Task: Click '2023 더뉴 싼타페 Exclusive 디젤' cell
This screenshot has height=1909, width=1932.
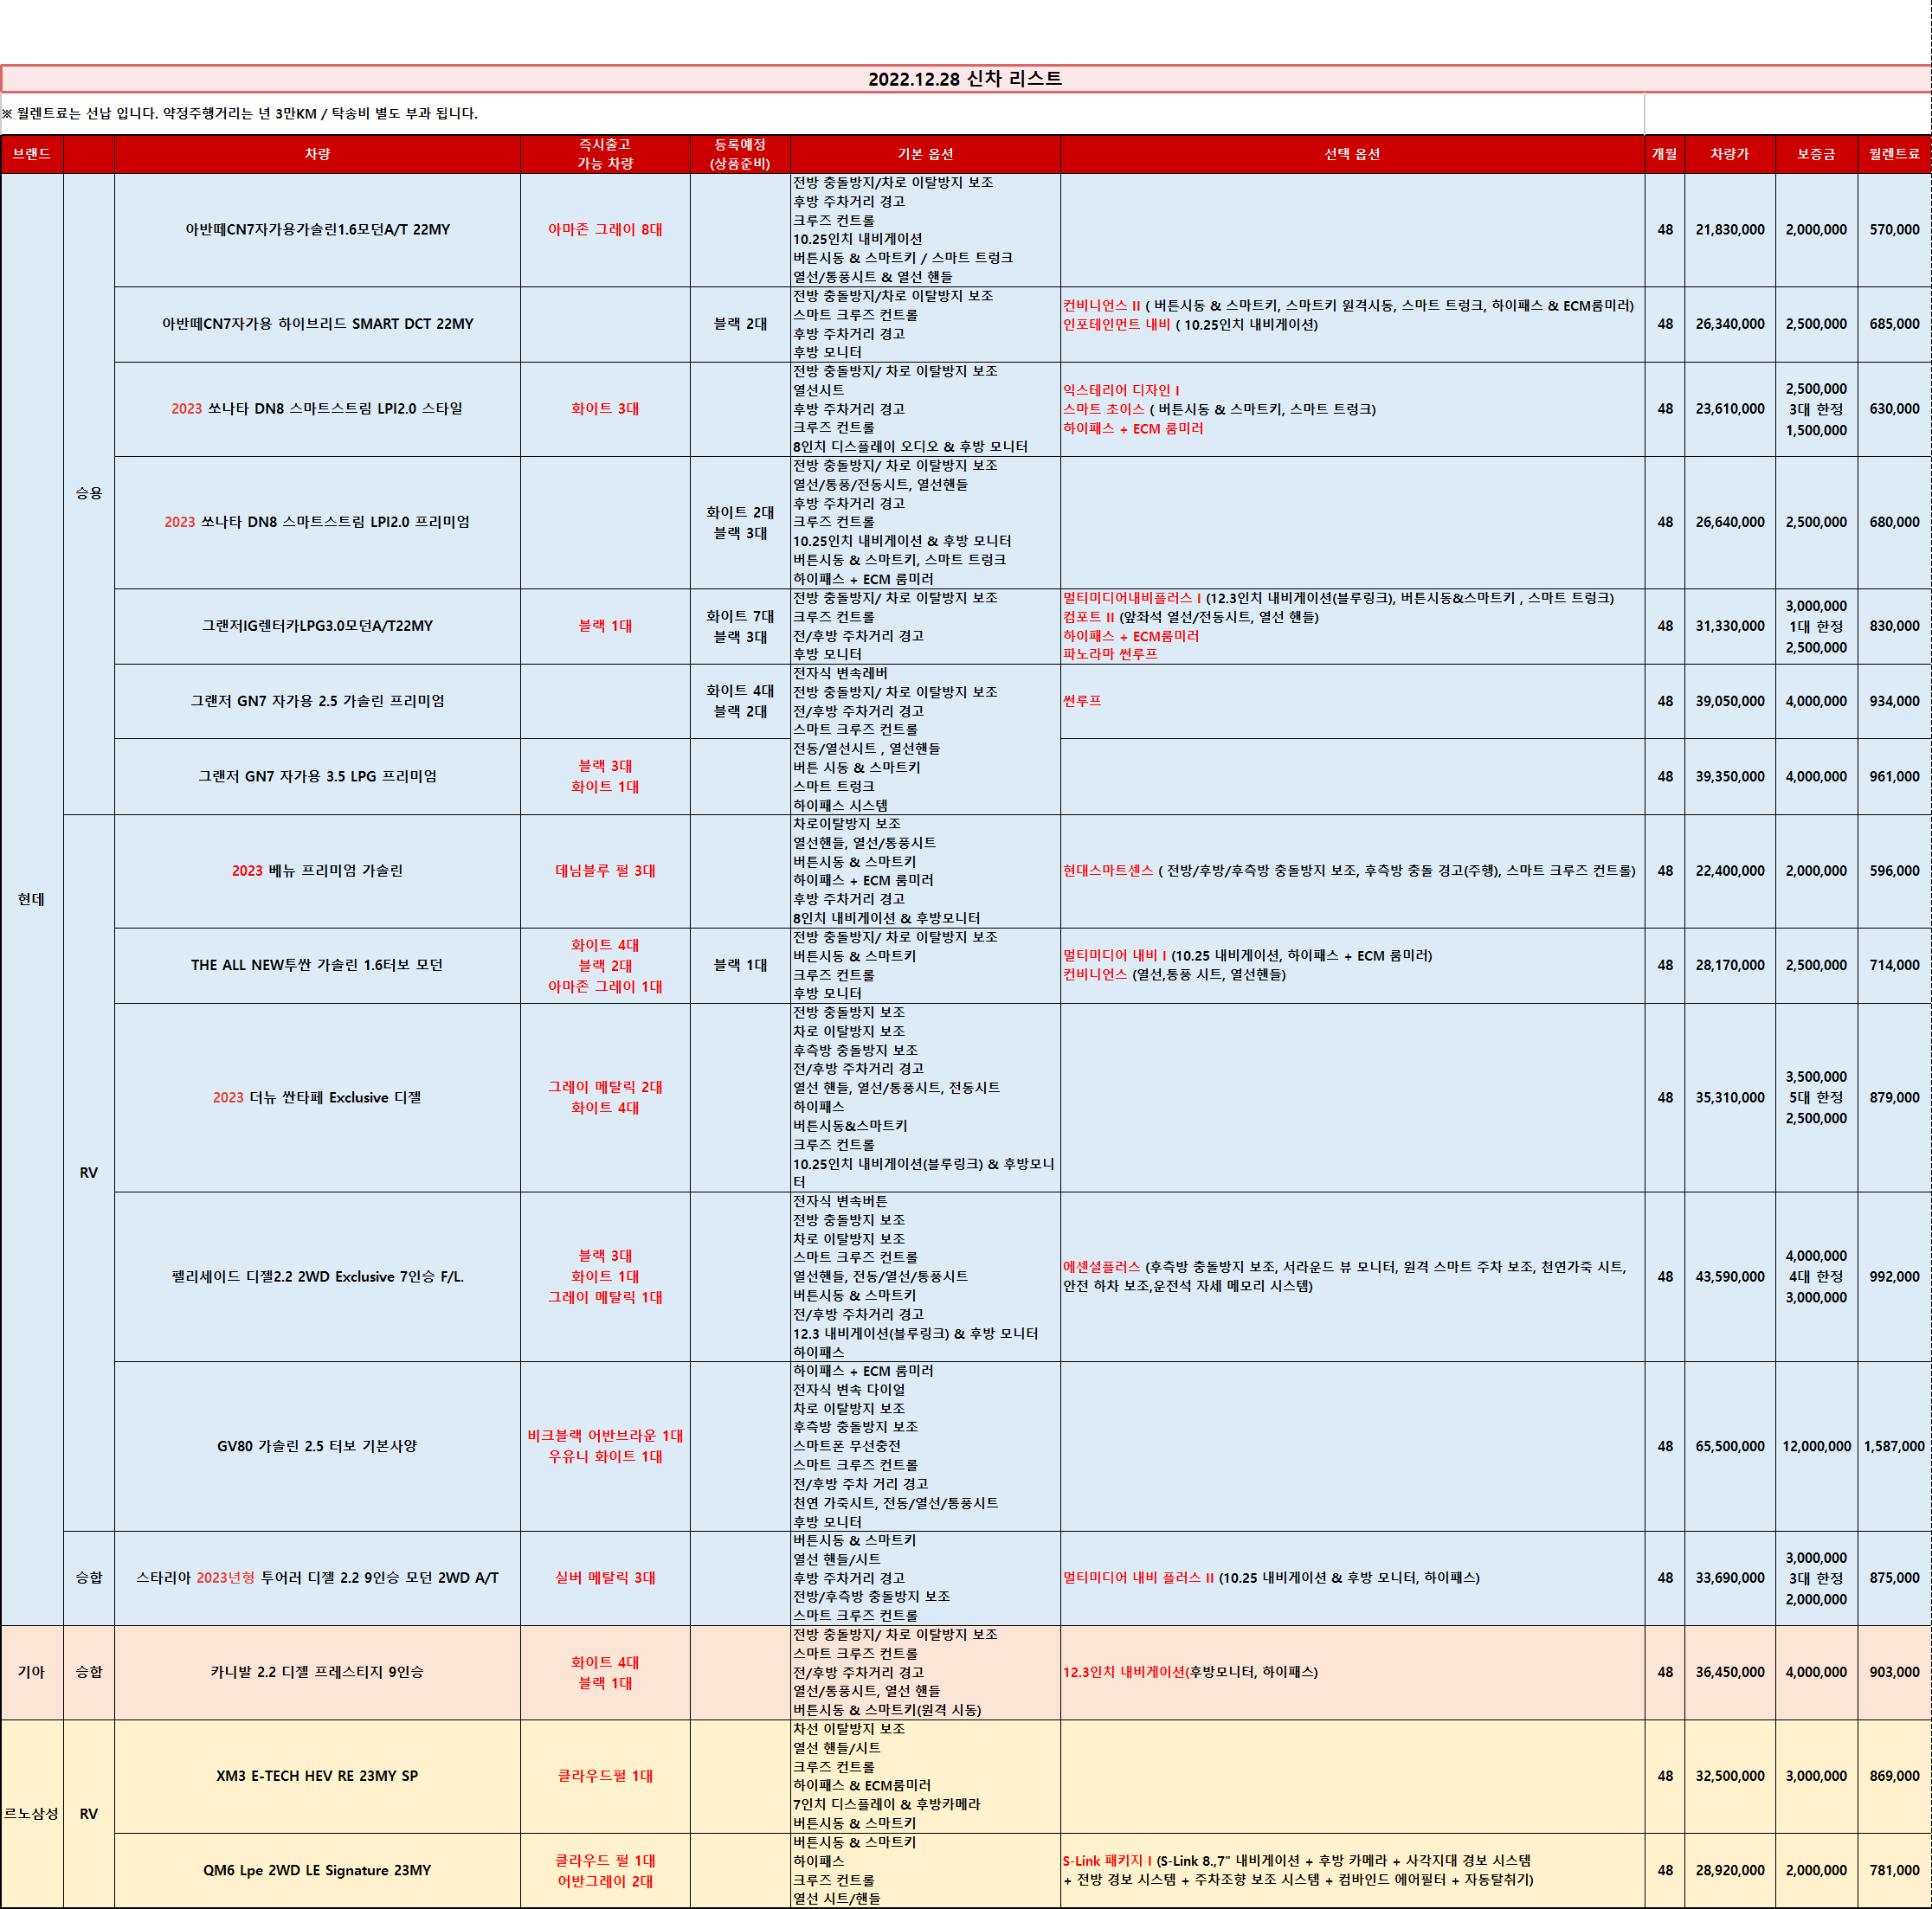Action: (x=317, y=1097)
